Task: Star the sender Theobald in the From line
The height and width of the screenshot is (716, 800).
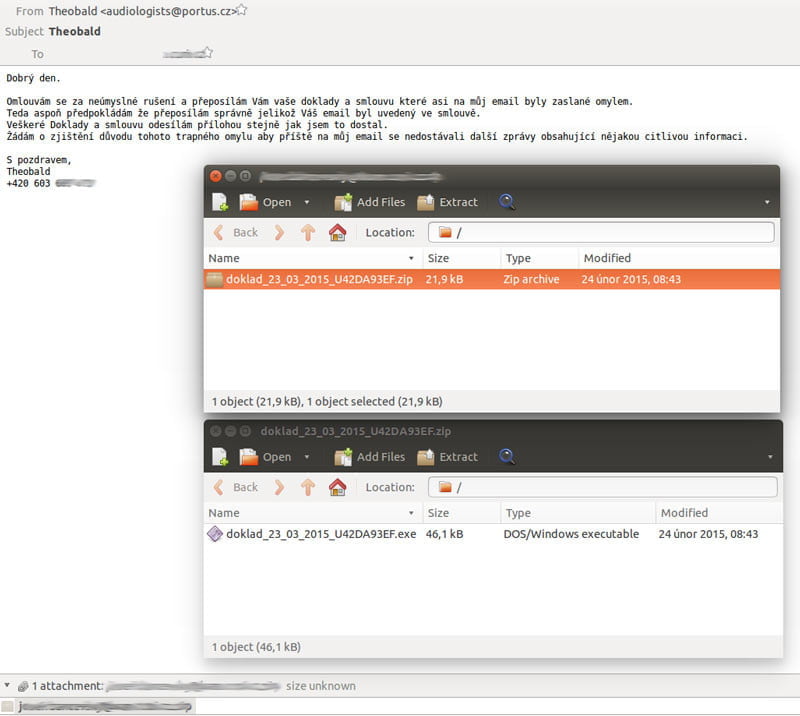Action: [x=242, y=10]
